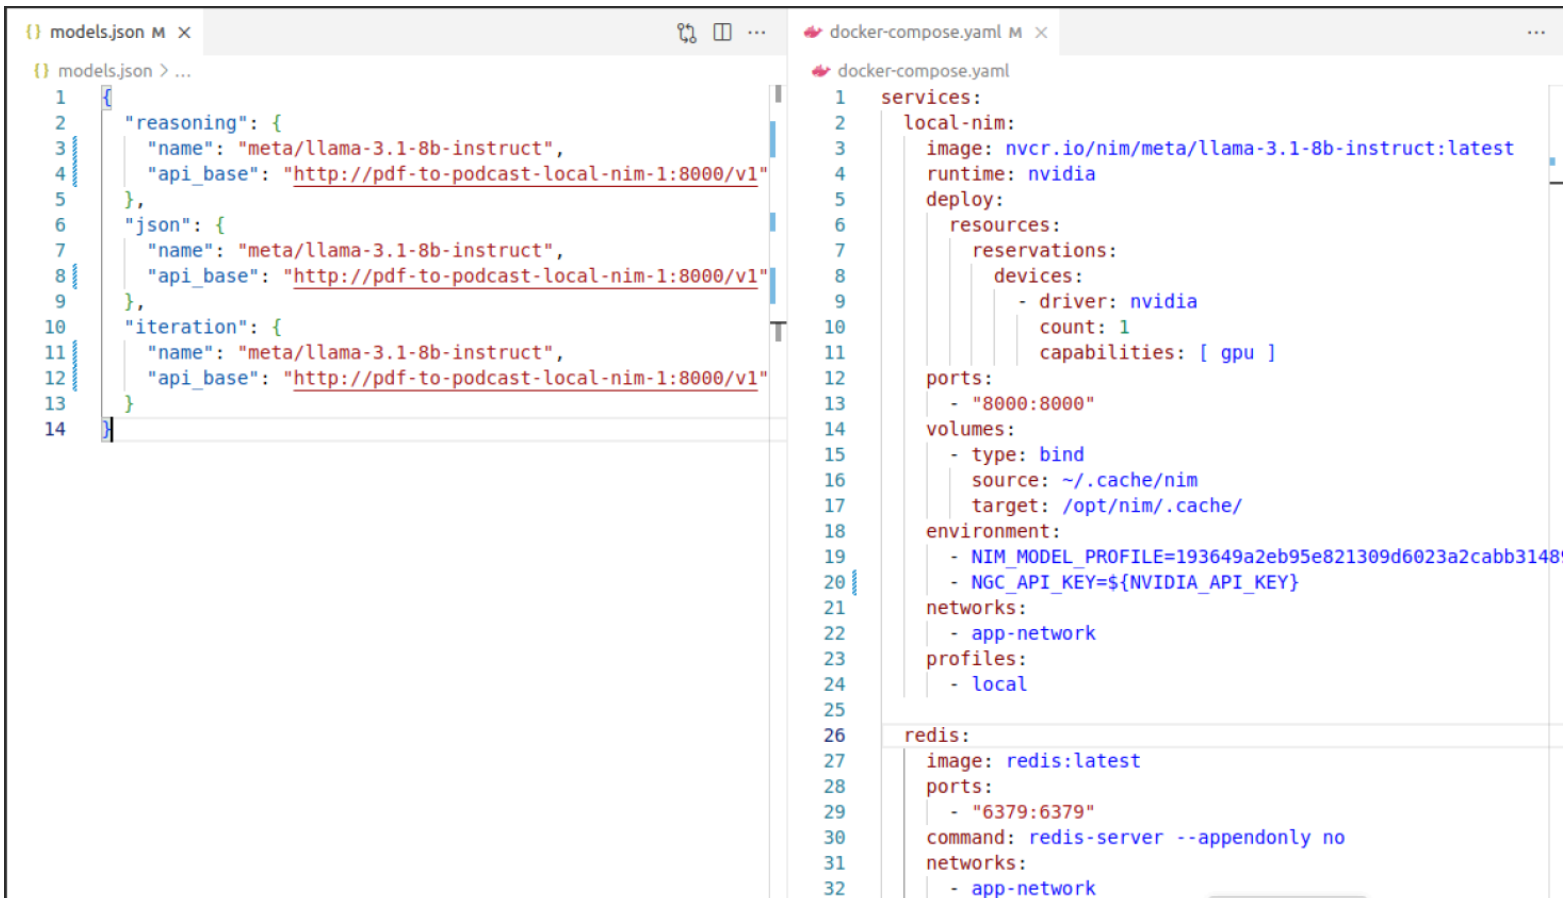The image size is (1565, 920).
Task: Open the docker-compose.yaml breadcrumb dropdown
Action: tap(922, 71)
